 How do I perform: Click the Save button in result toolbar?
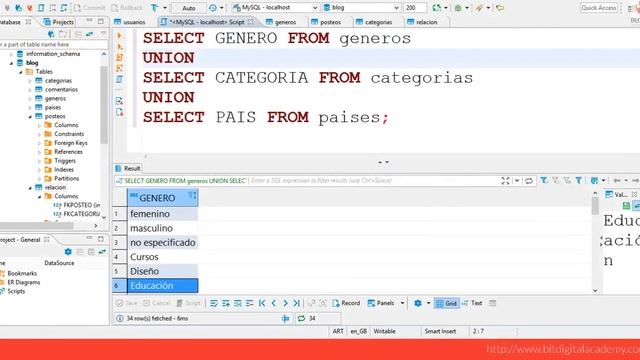tap(127, 303)
